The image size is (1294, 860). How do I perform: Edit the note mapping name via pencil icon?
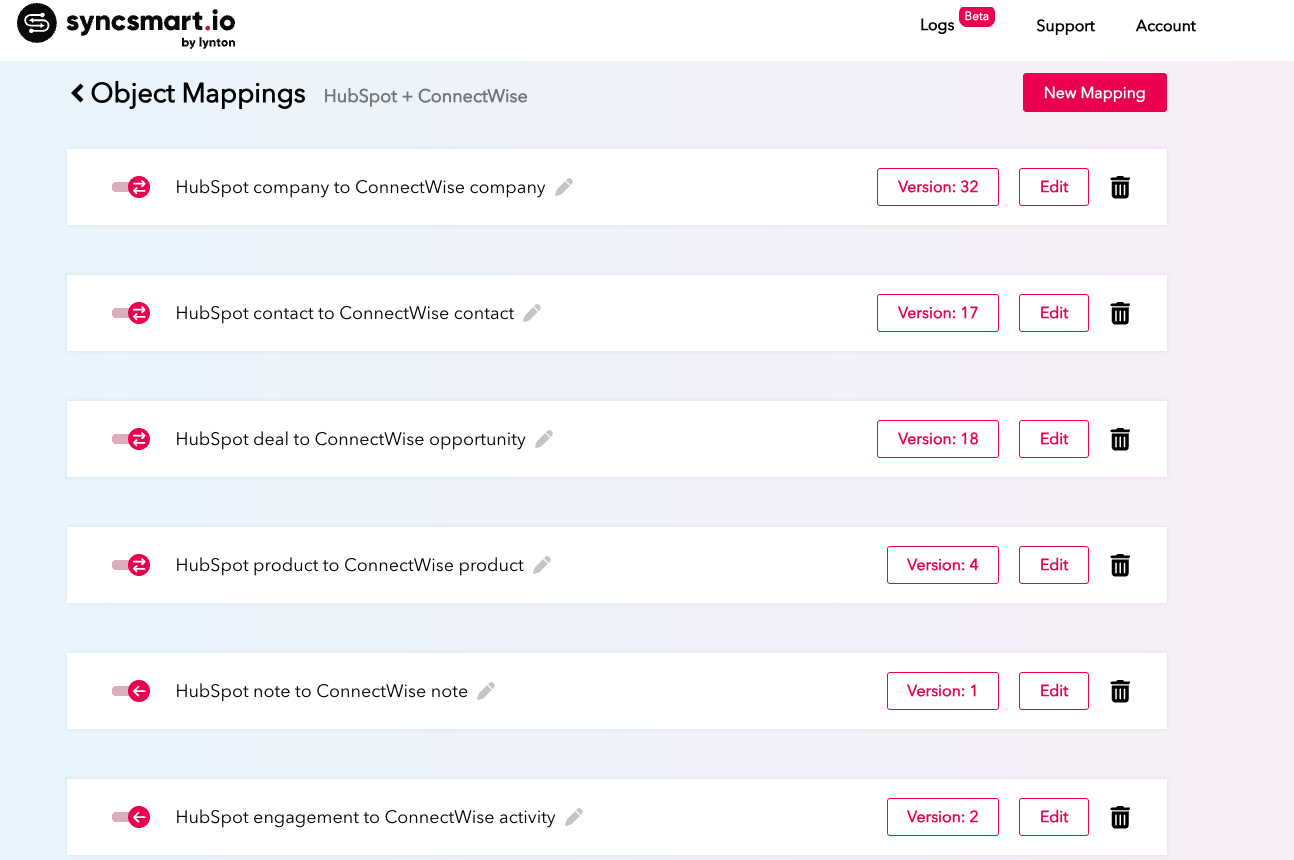[x=486, y=690]
